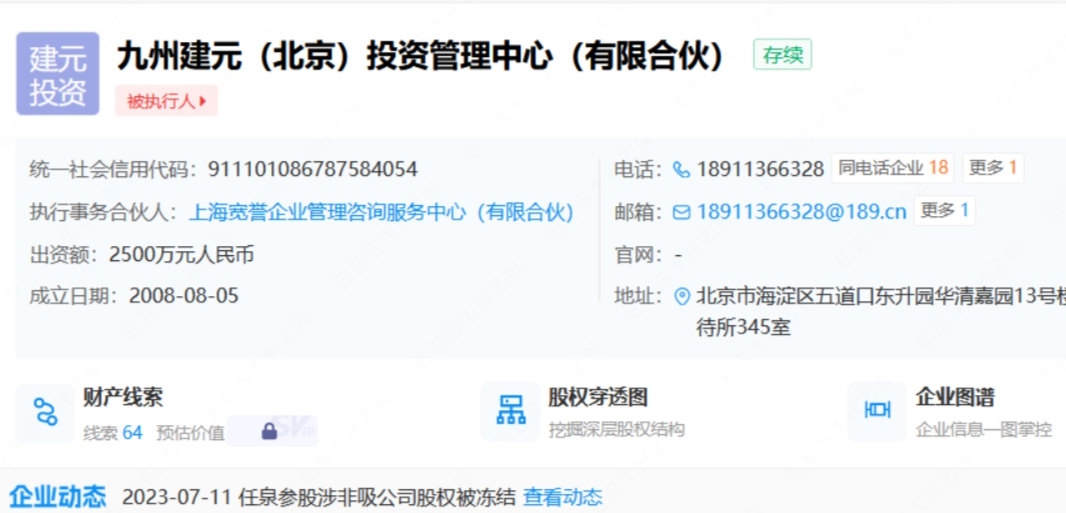Click the address location pin icon
This screenshot has height=513, width=1066.
click(x=681, y=296)
